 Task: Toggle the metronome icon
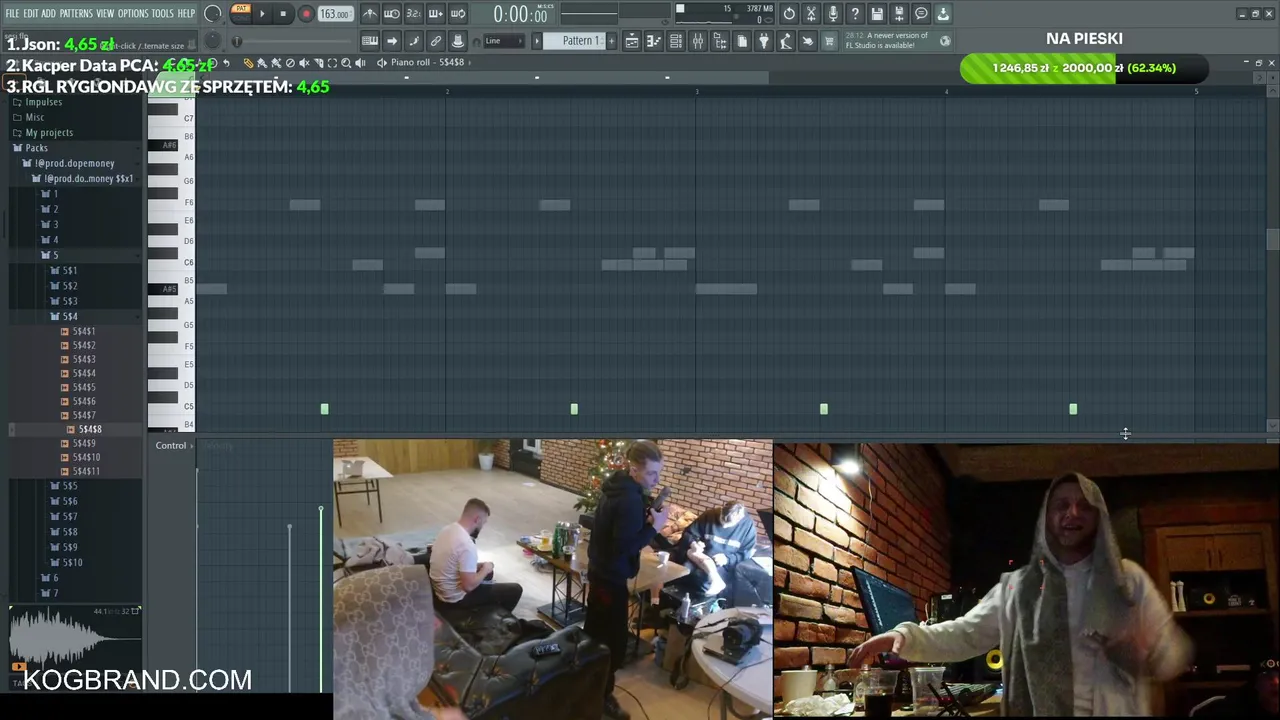coord(370,14)
